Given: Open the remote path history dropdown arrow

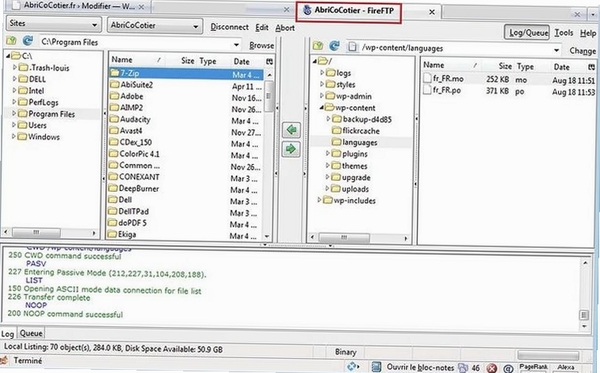Looking at the screenshot, I should (556, 50).
